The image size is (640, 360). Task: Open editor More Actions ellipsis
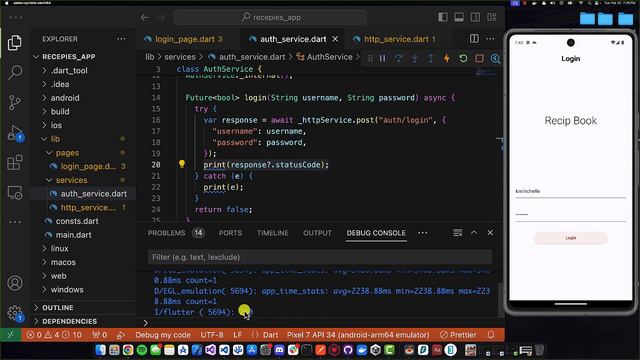[x=490, y=39]
